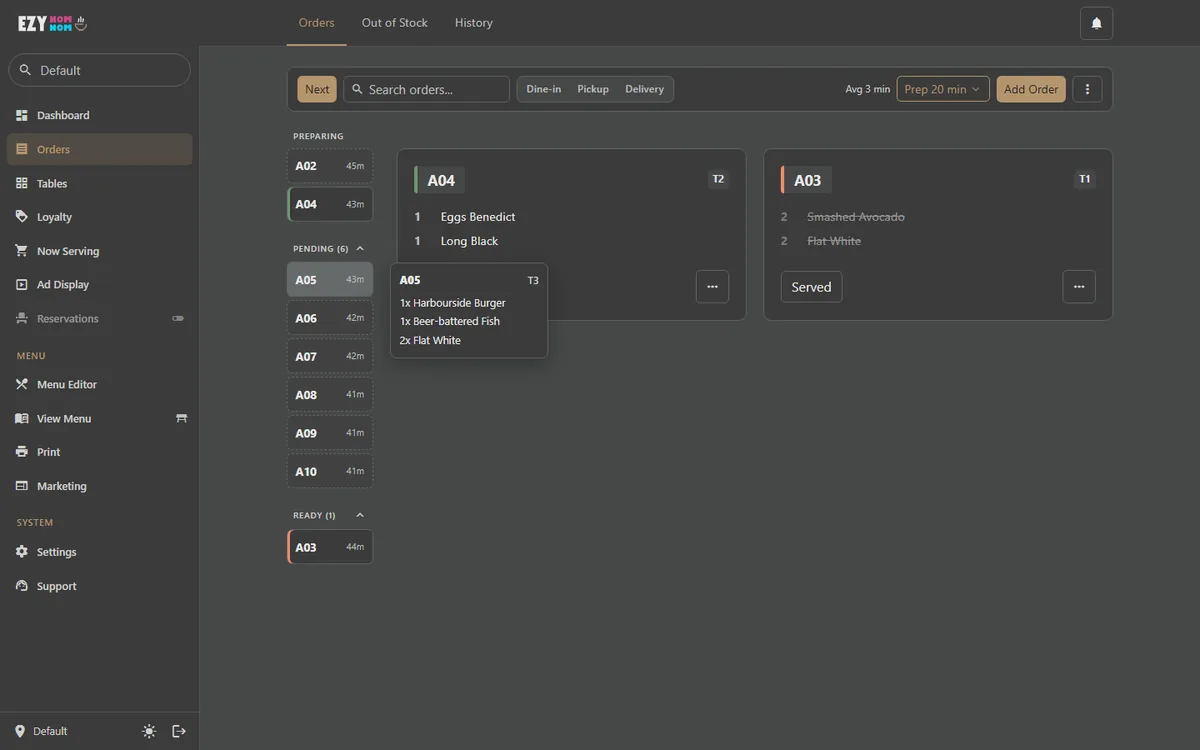Viewport: 1200px width, 750px height.
Task: Select order A02 in Preparing list
Action: click(330, 166)
